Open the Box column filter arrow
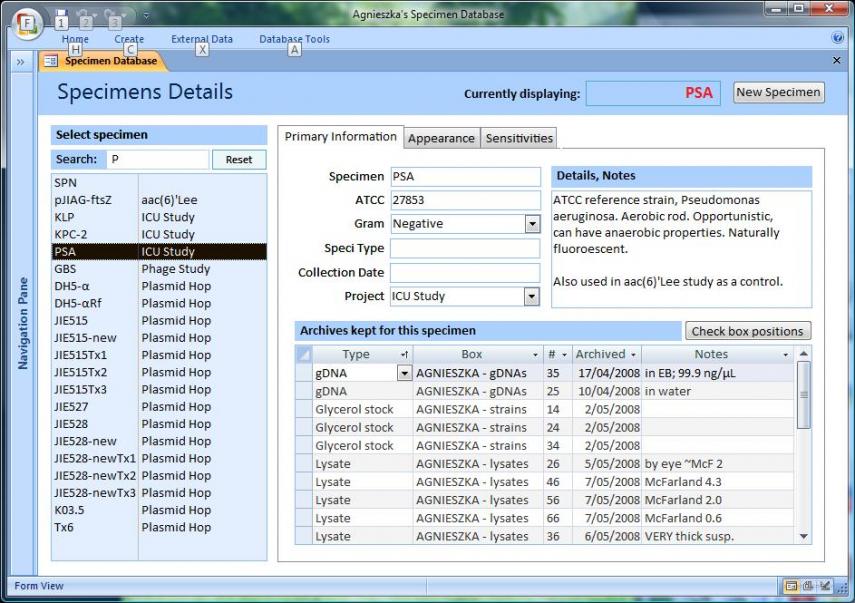855x603 pixels. point(534,355)
